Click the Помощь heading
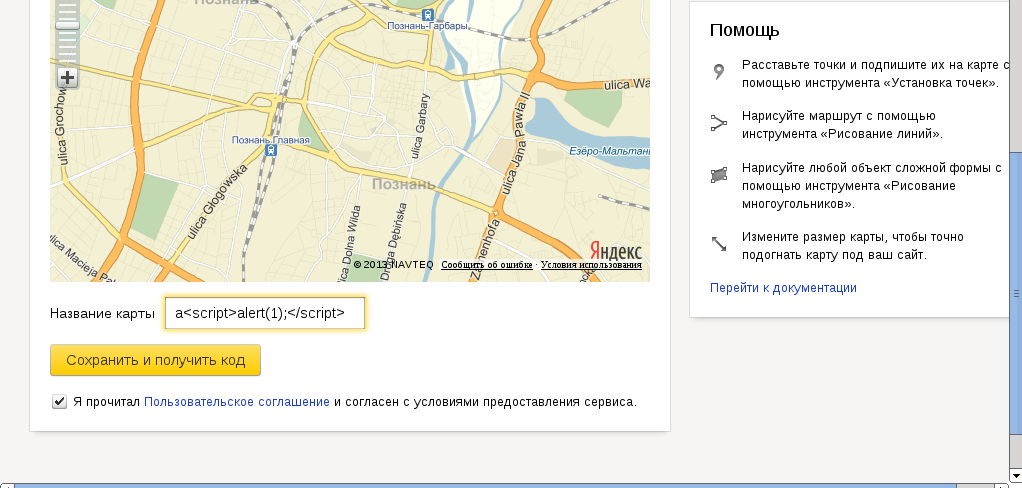Screen dimensions: 1022x488 coord(744,31)
